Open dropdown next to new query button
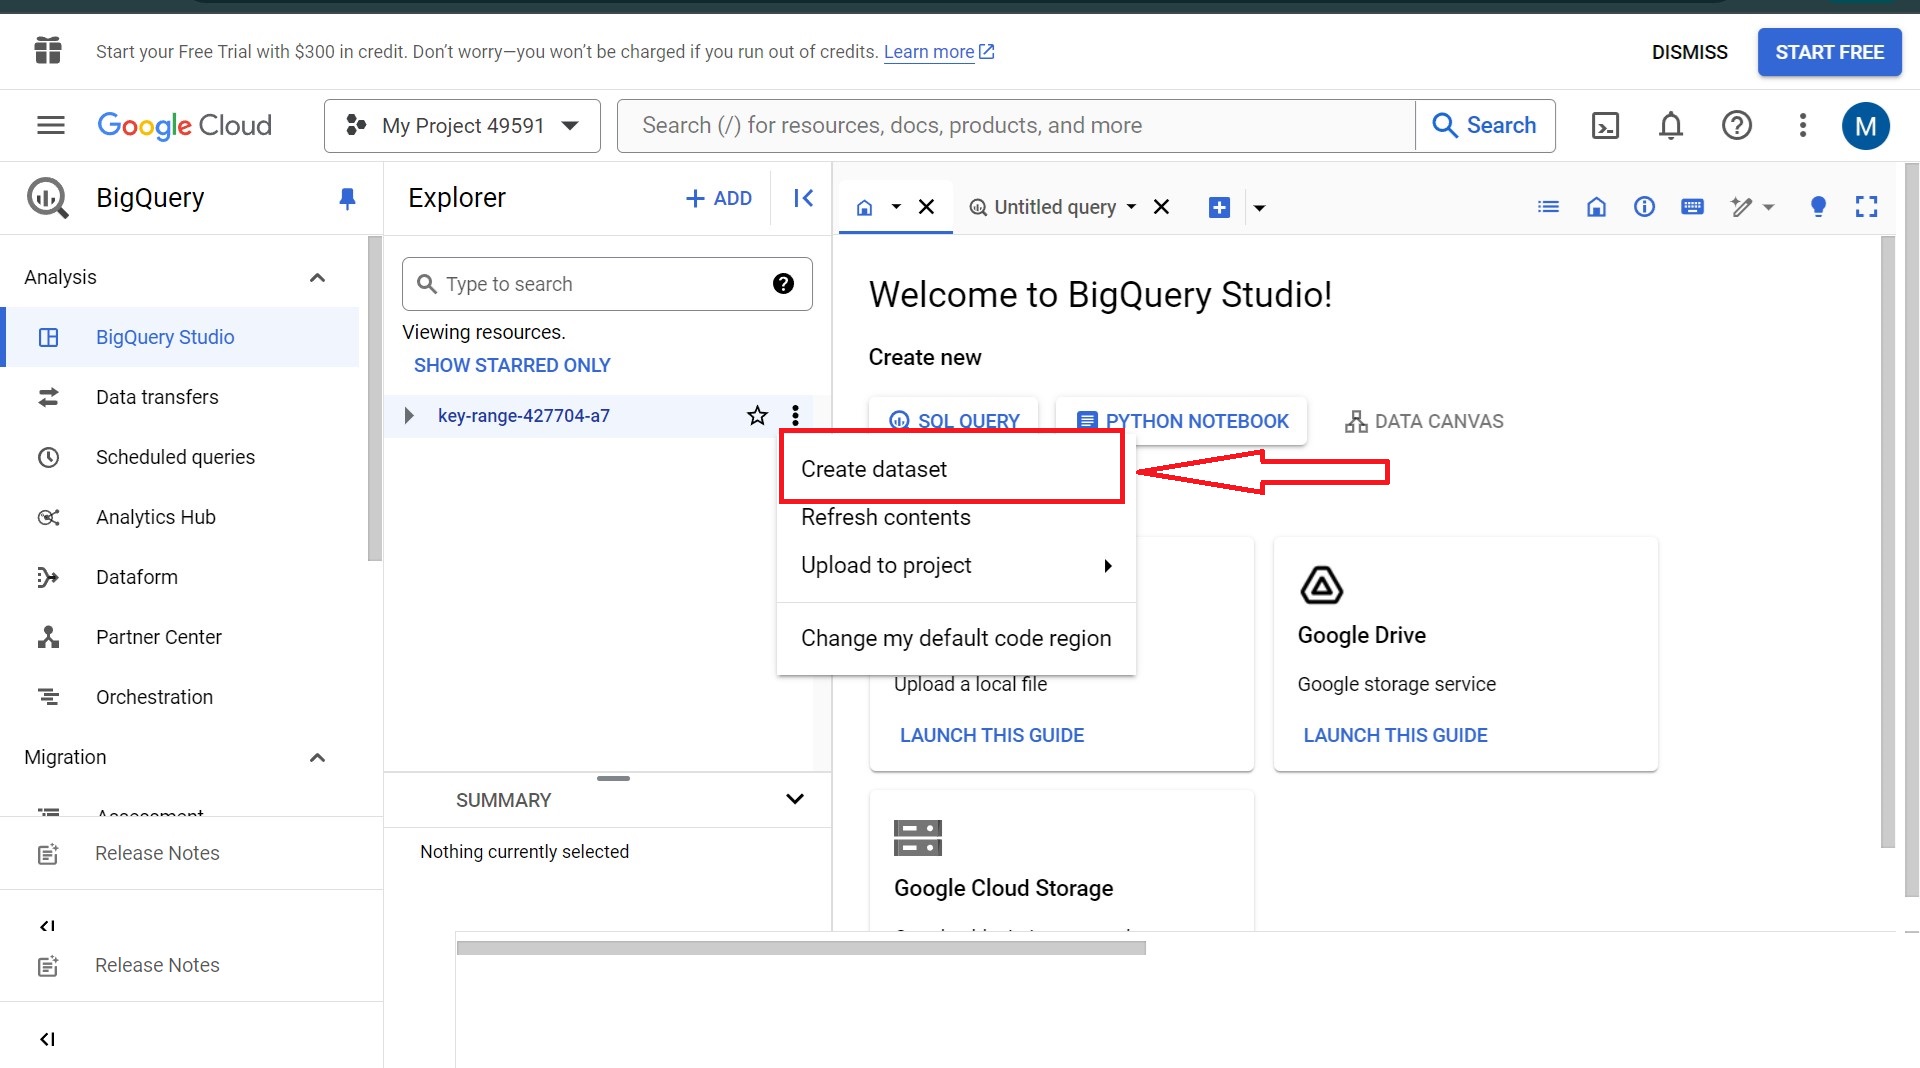 [x=1259, y=208]
